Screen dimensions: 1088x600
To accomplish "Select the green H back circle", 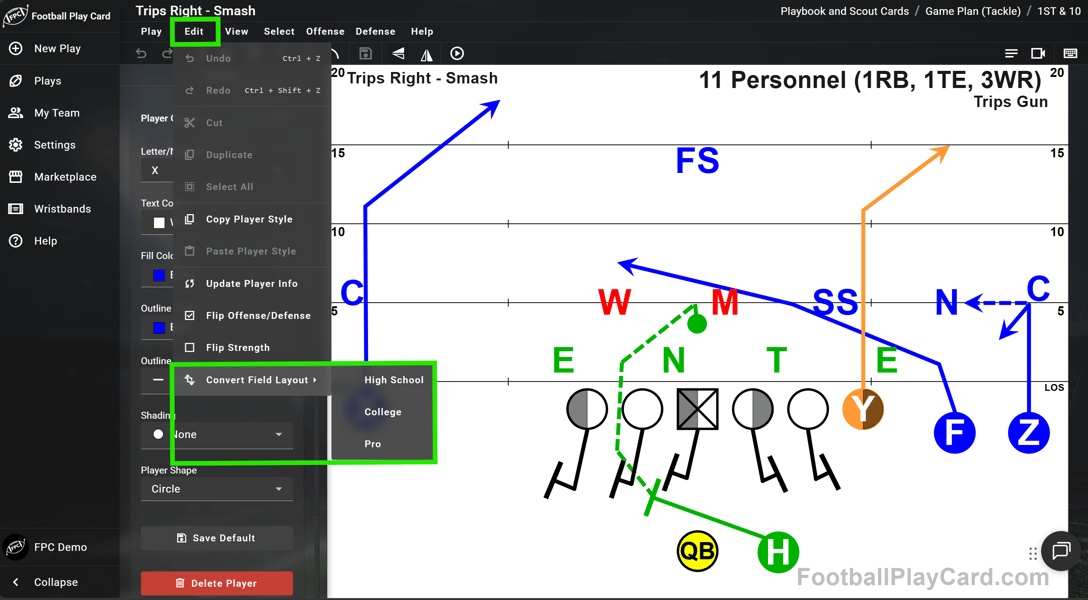I will [x=778, y=552].
